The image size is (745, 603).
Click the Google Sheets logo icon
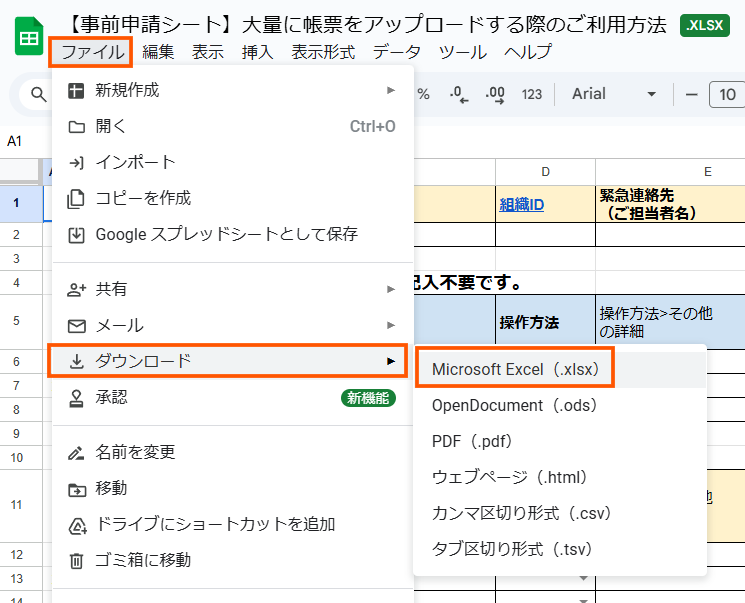[x=28, y=38]
